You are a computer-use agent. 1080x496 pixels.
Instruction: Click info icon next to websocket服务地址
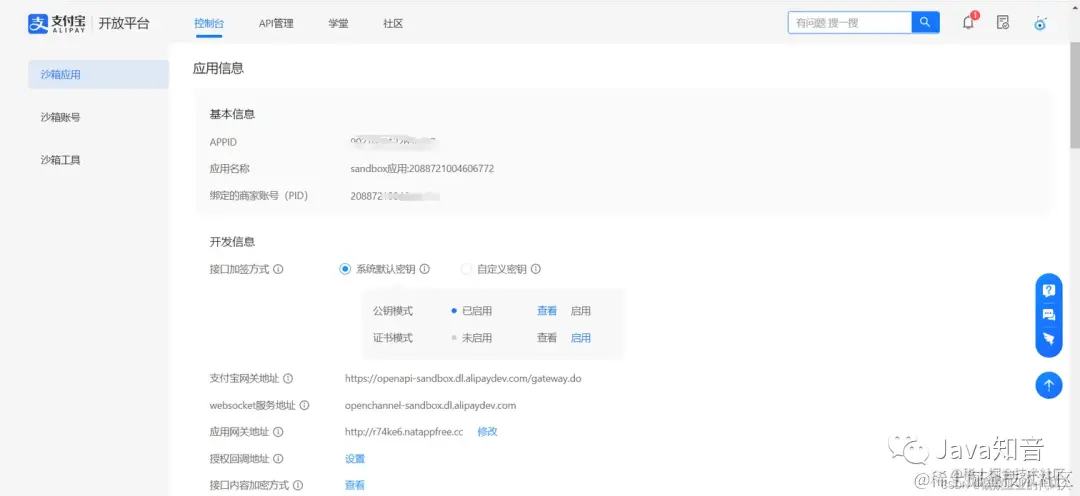tap(304, 405)
